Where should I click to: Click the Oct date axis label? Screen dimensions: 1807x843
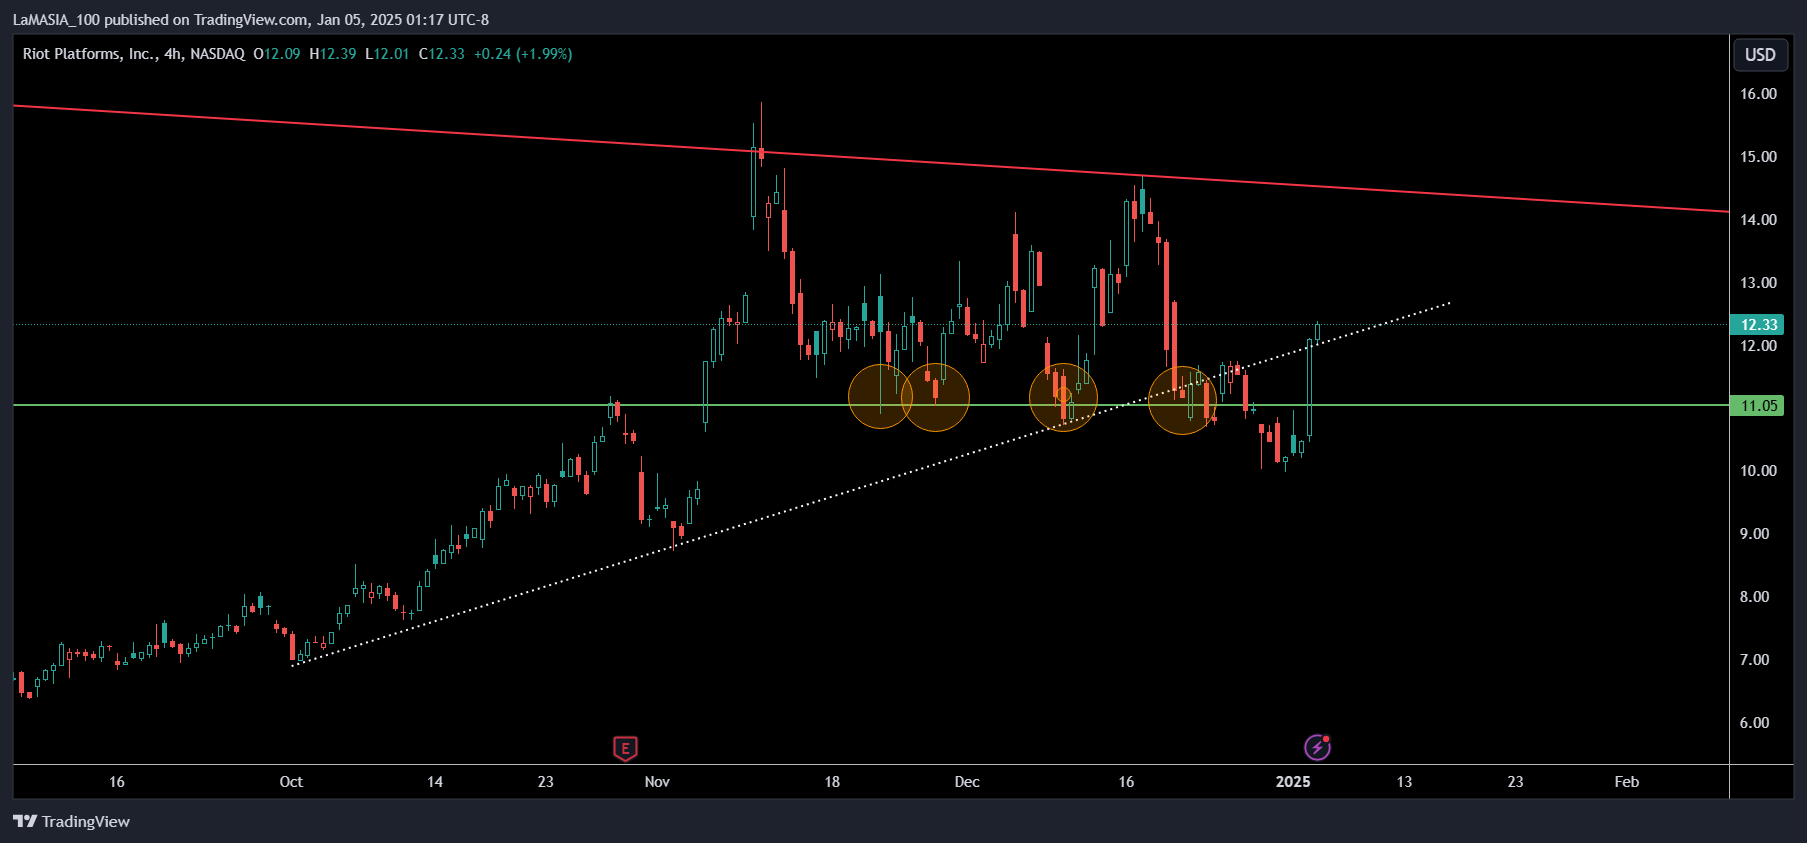tap(291, 782)
